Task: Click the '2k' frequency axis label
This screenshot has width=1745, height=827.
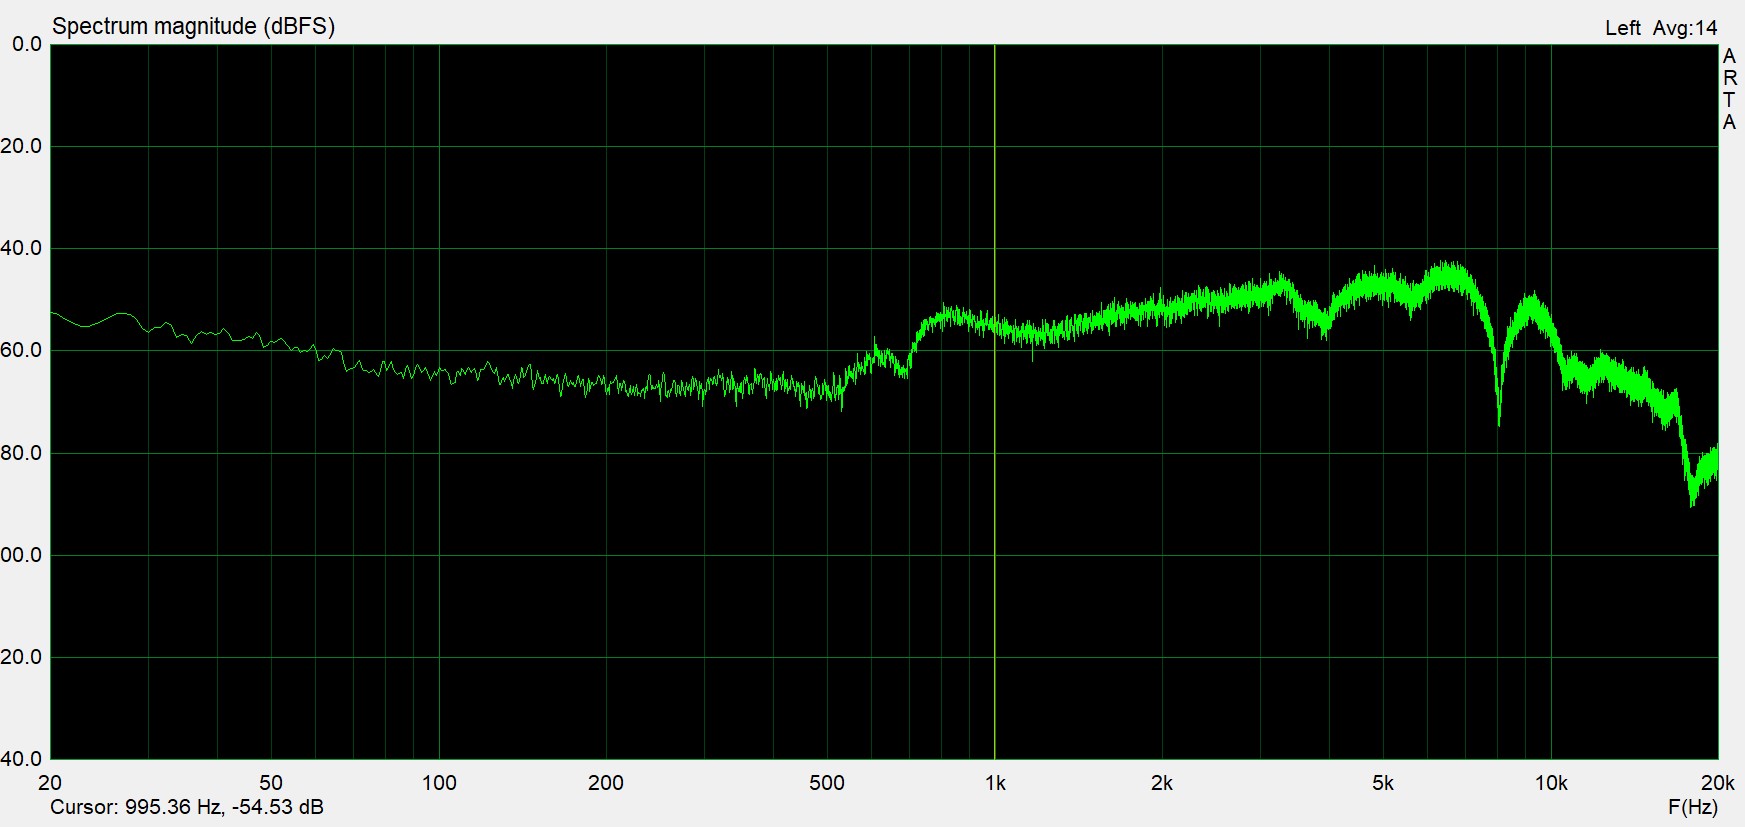Action: point(1162,783)
